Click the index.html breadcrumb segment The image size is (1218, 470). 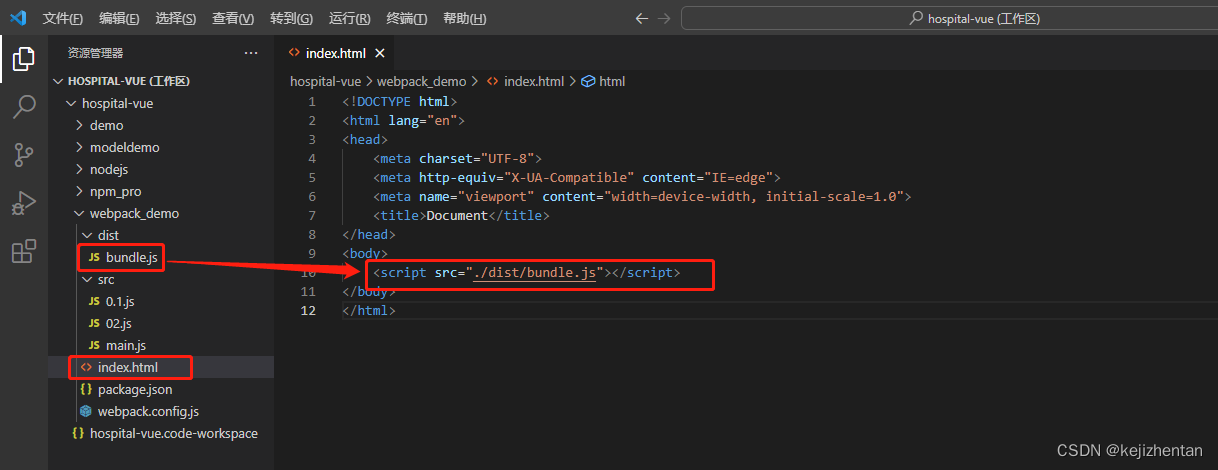coord(533,81)
